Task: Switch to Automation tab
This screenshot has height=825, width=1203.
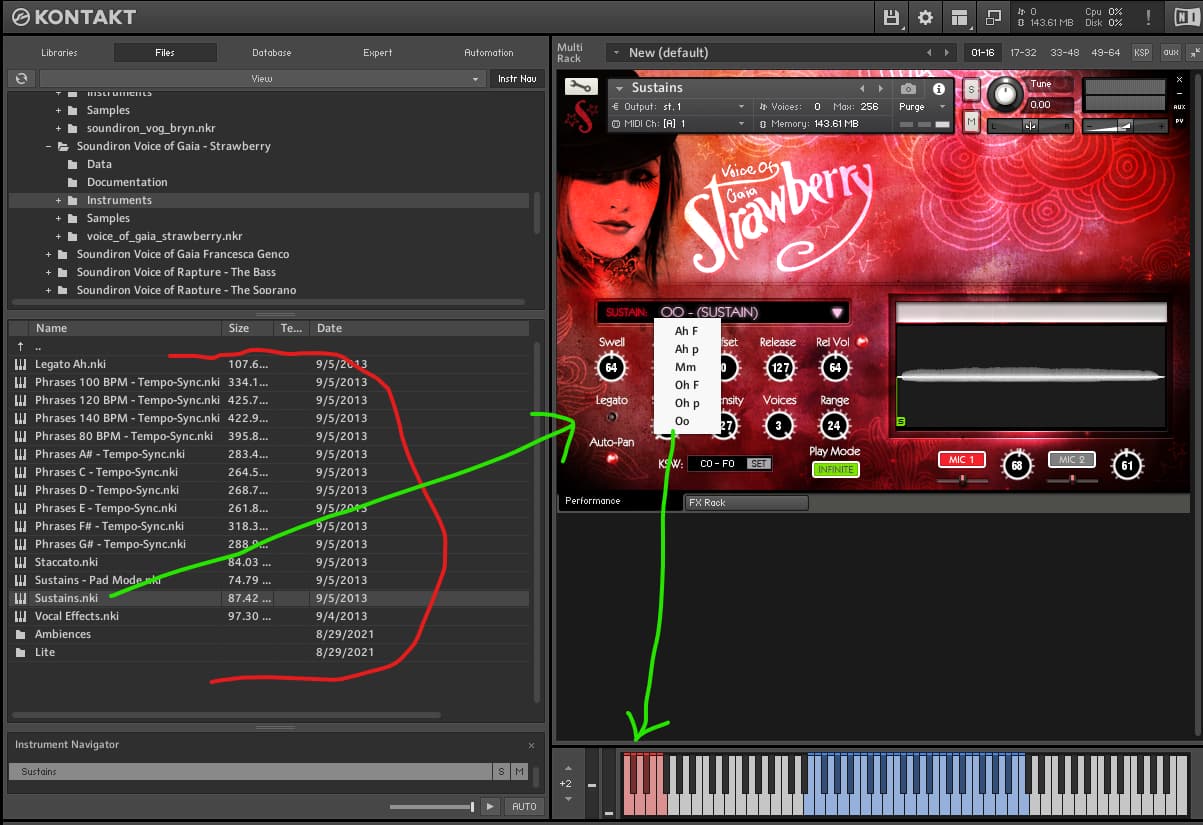Action: click(x=489, y=52)
